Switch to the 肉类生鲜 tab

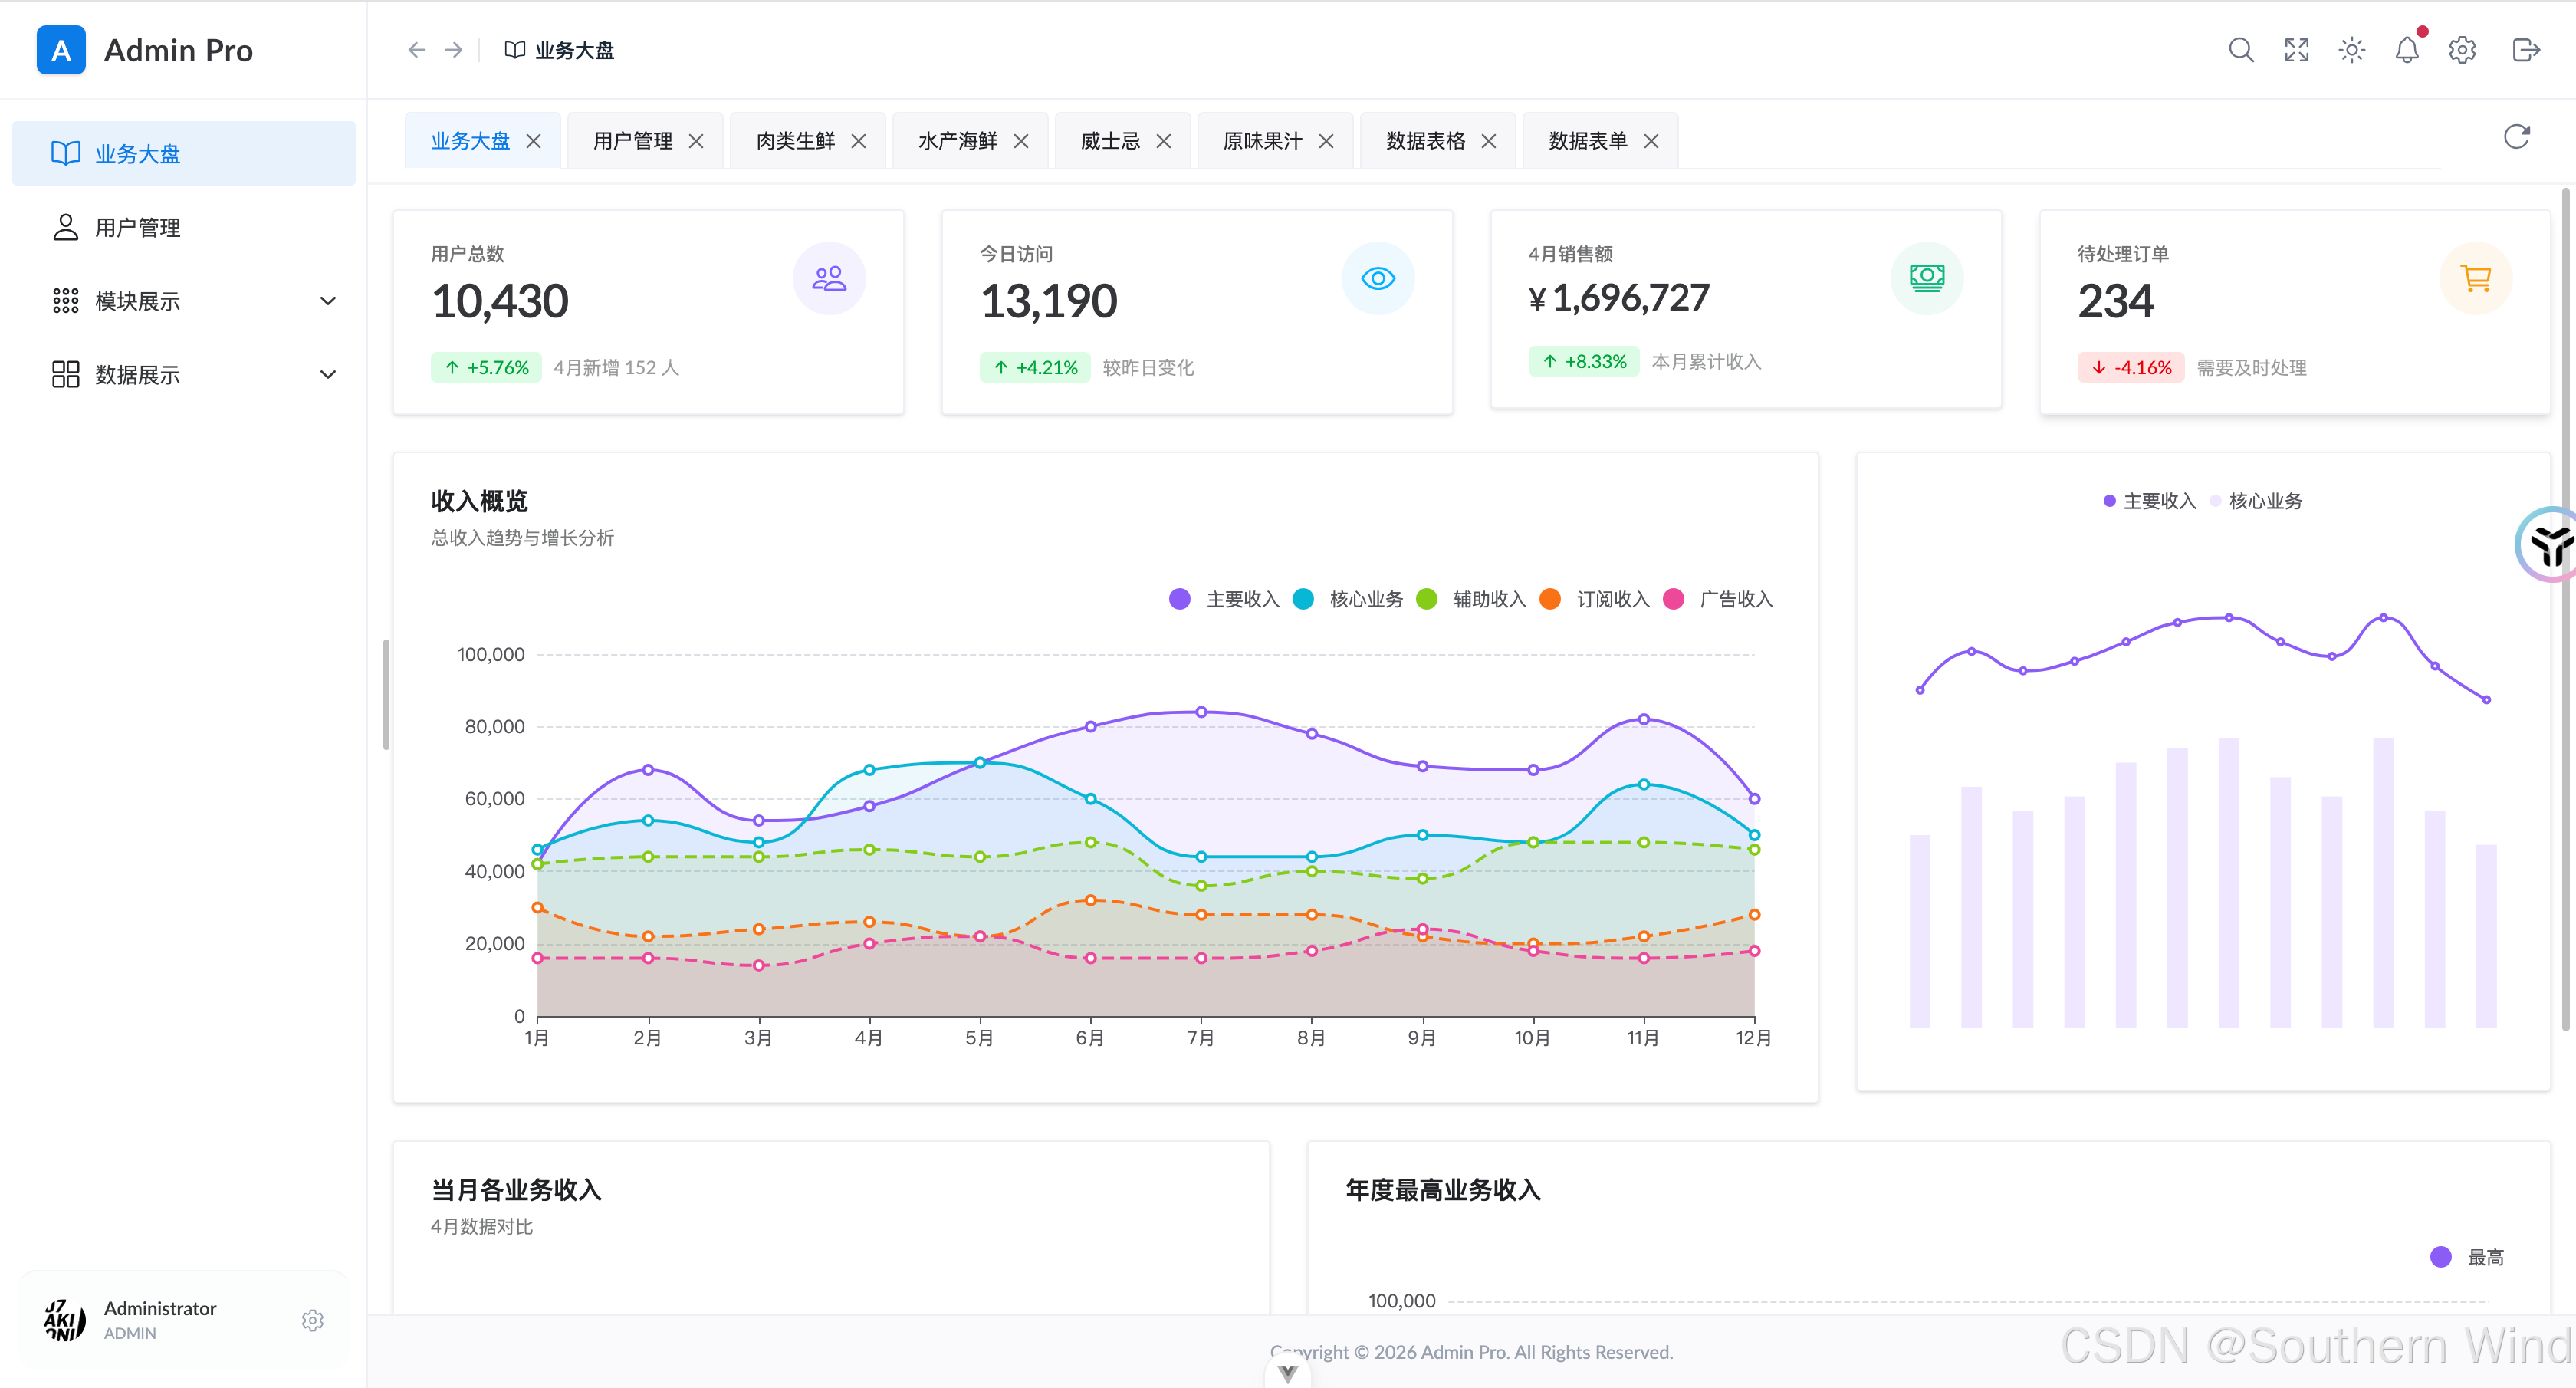coord(795,141)
